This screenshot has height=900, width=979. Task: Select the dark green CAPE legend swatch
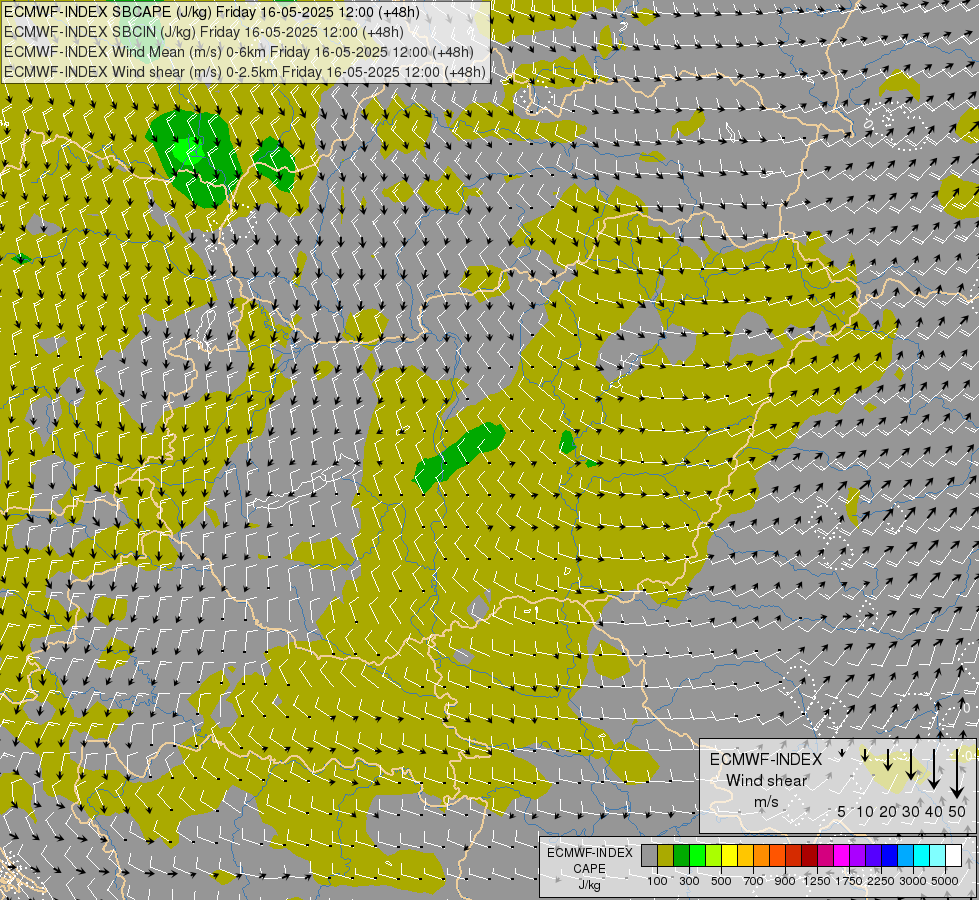tap(681, 856)
